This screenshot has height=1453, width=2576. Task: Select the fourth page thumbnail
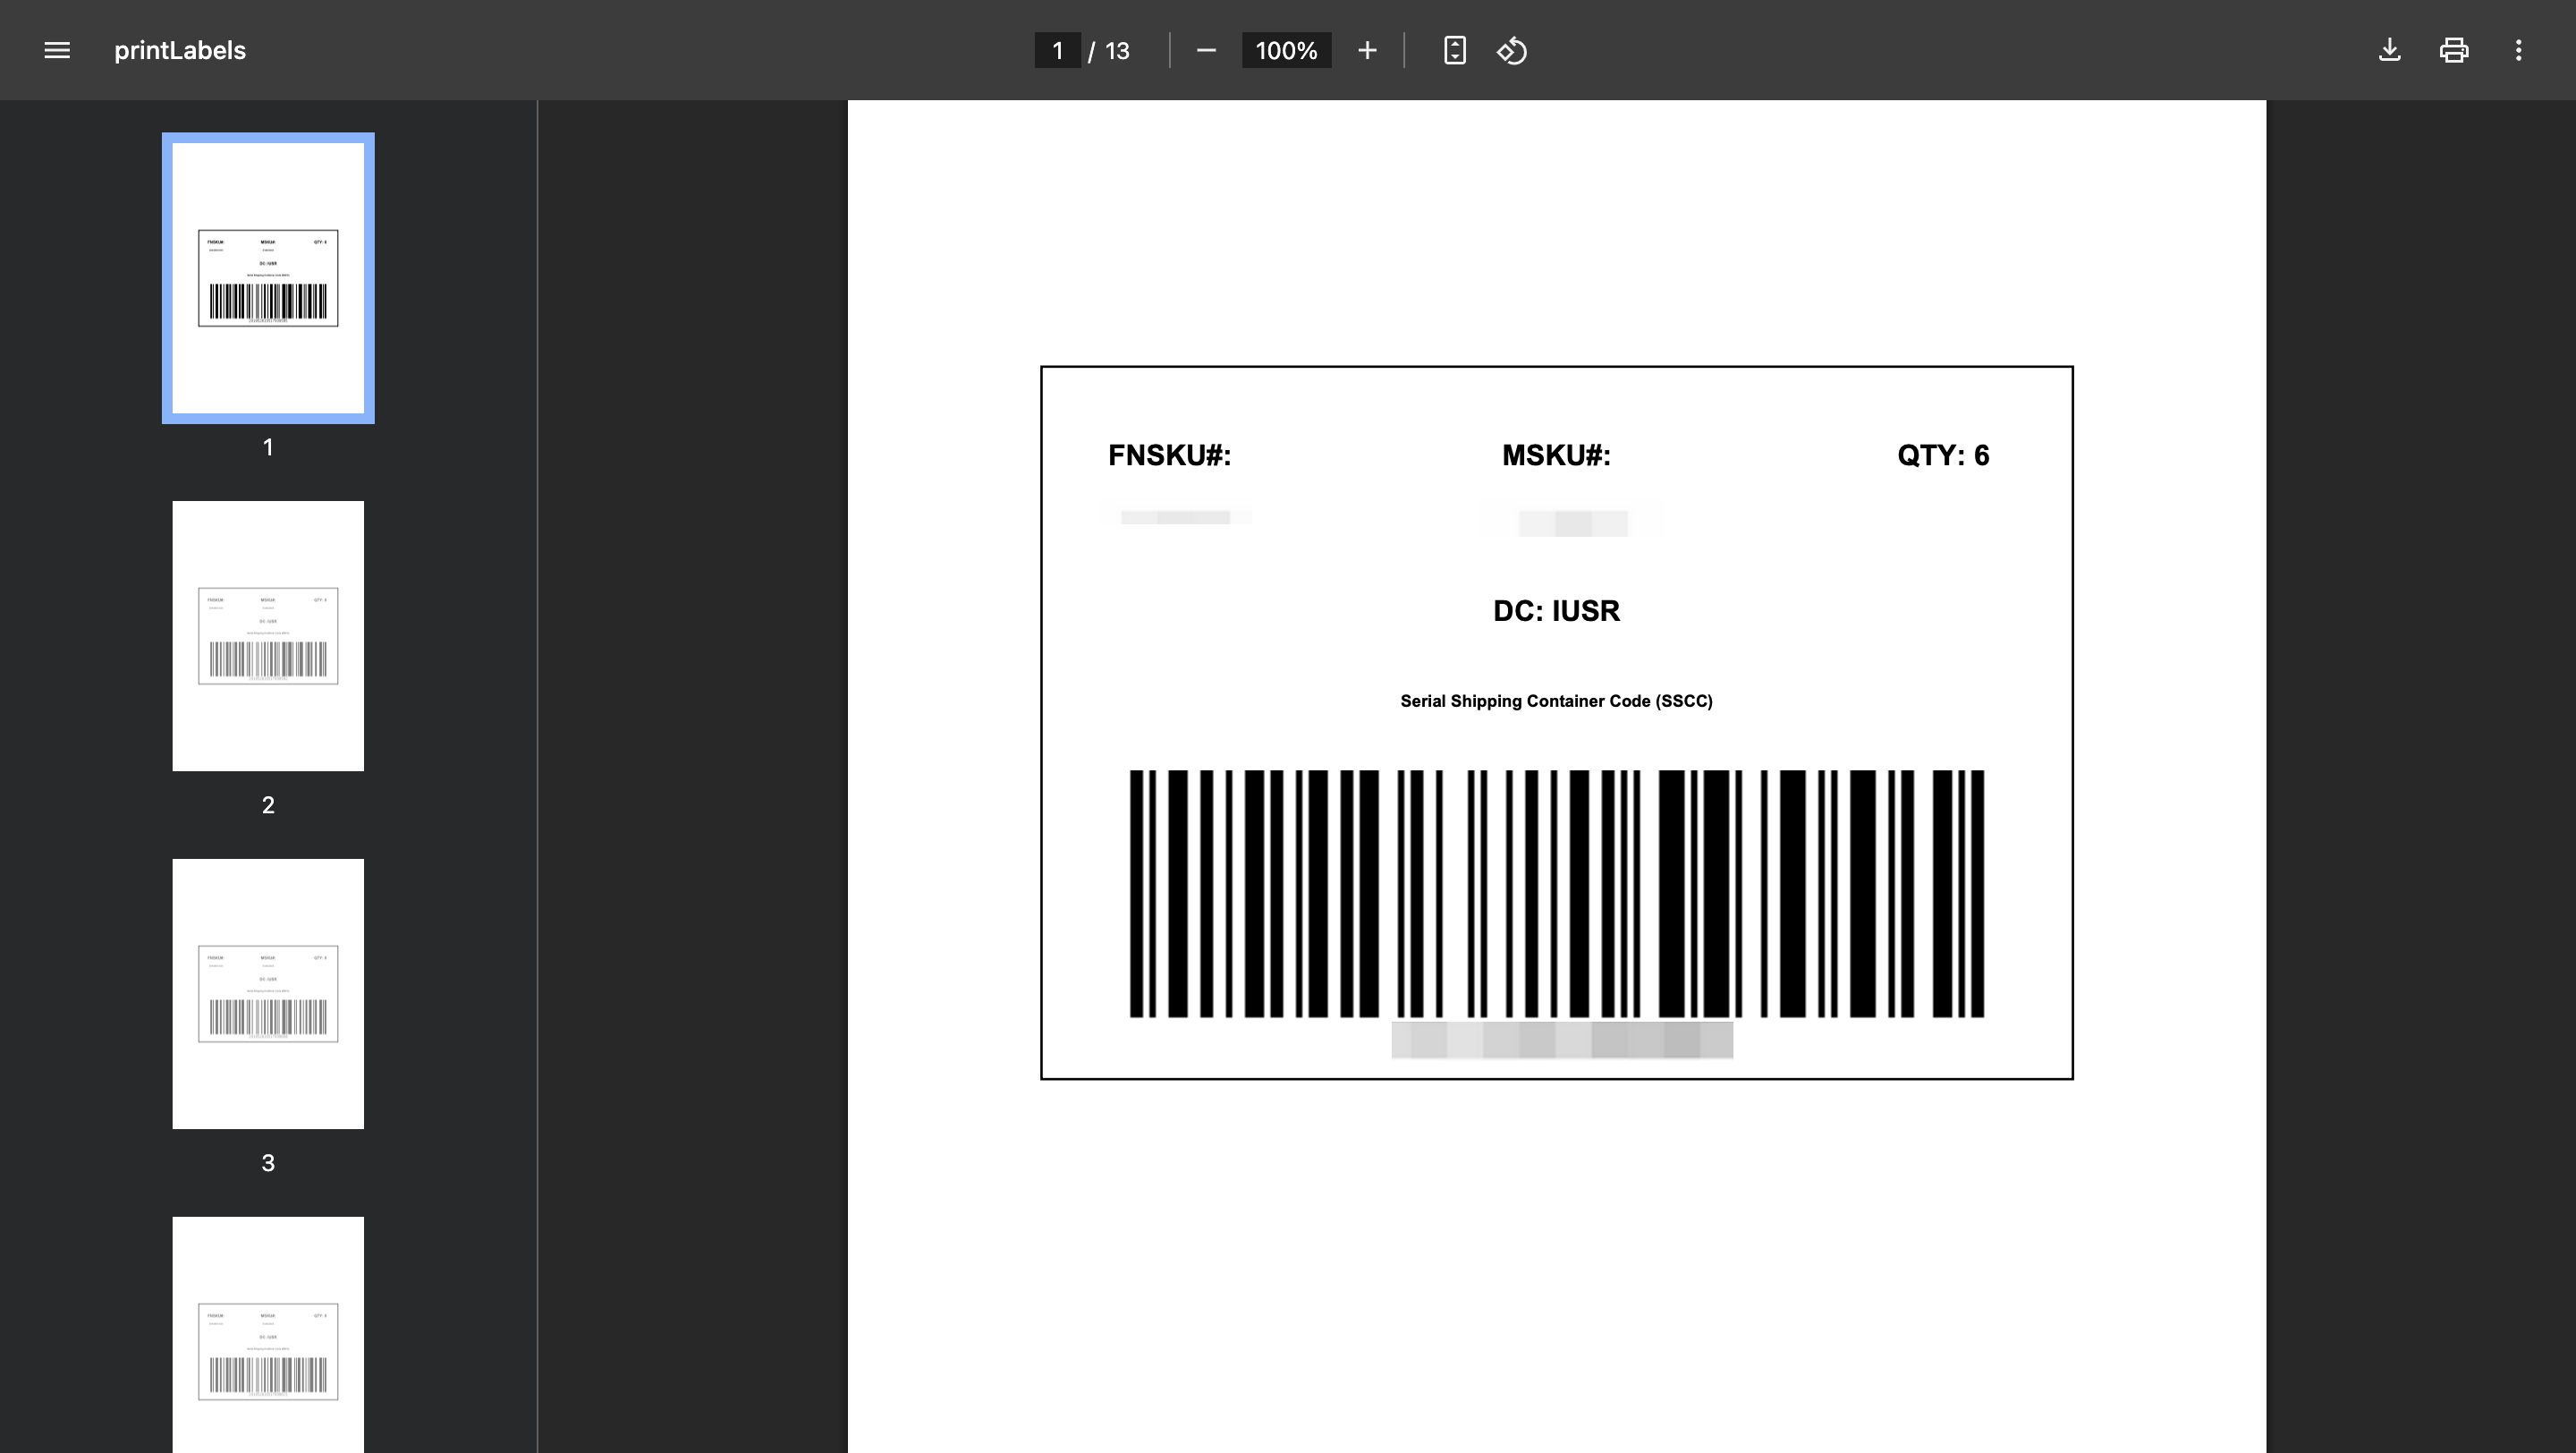[268, 1335]
